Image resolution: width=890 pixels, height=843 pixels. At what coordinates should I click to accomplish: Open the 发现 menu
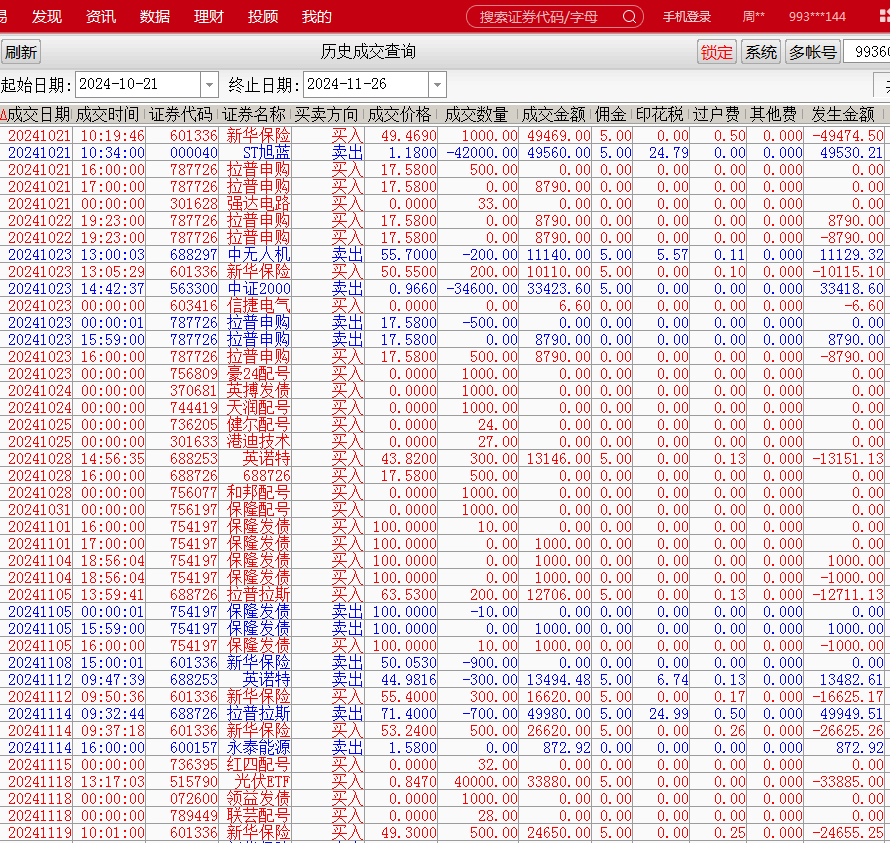click(47, 17)
